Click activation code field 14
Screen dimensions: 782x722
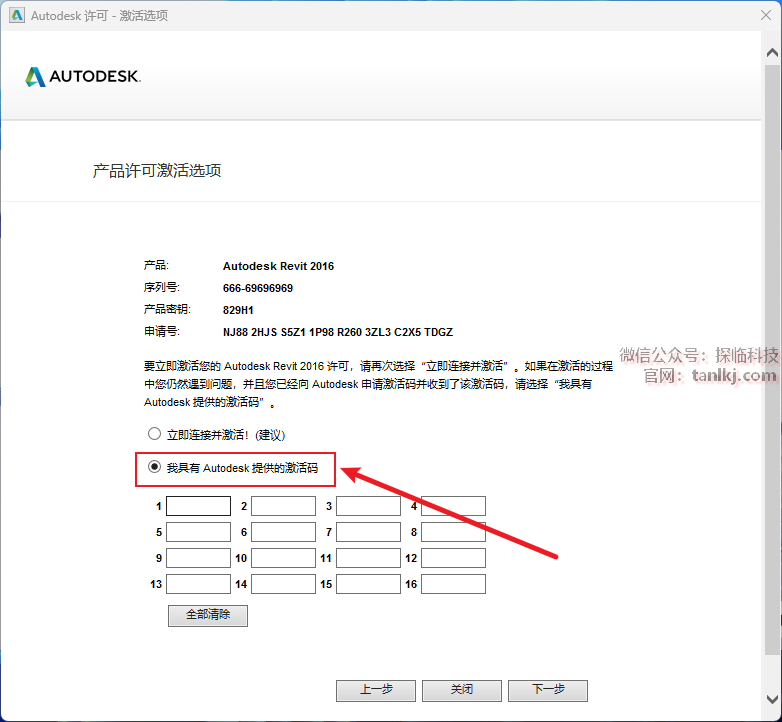point(283,584)
